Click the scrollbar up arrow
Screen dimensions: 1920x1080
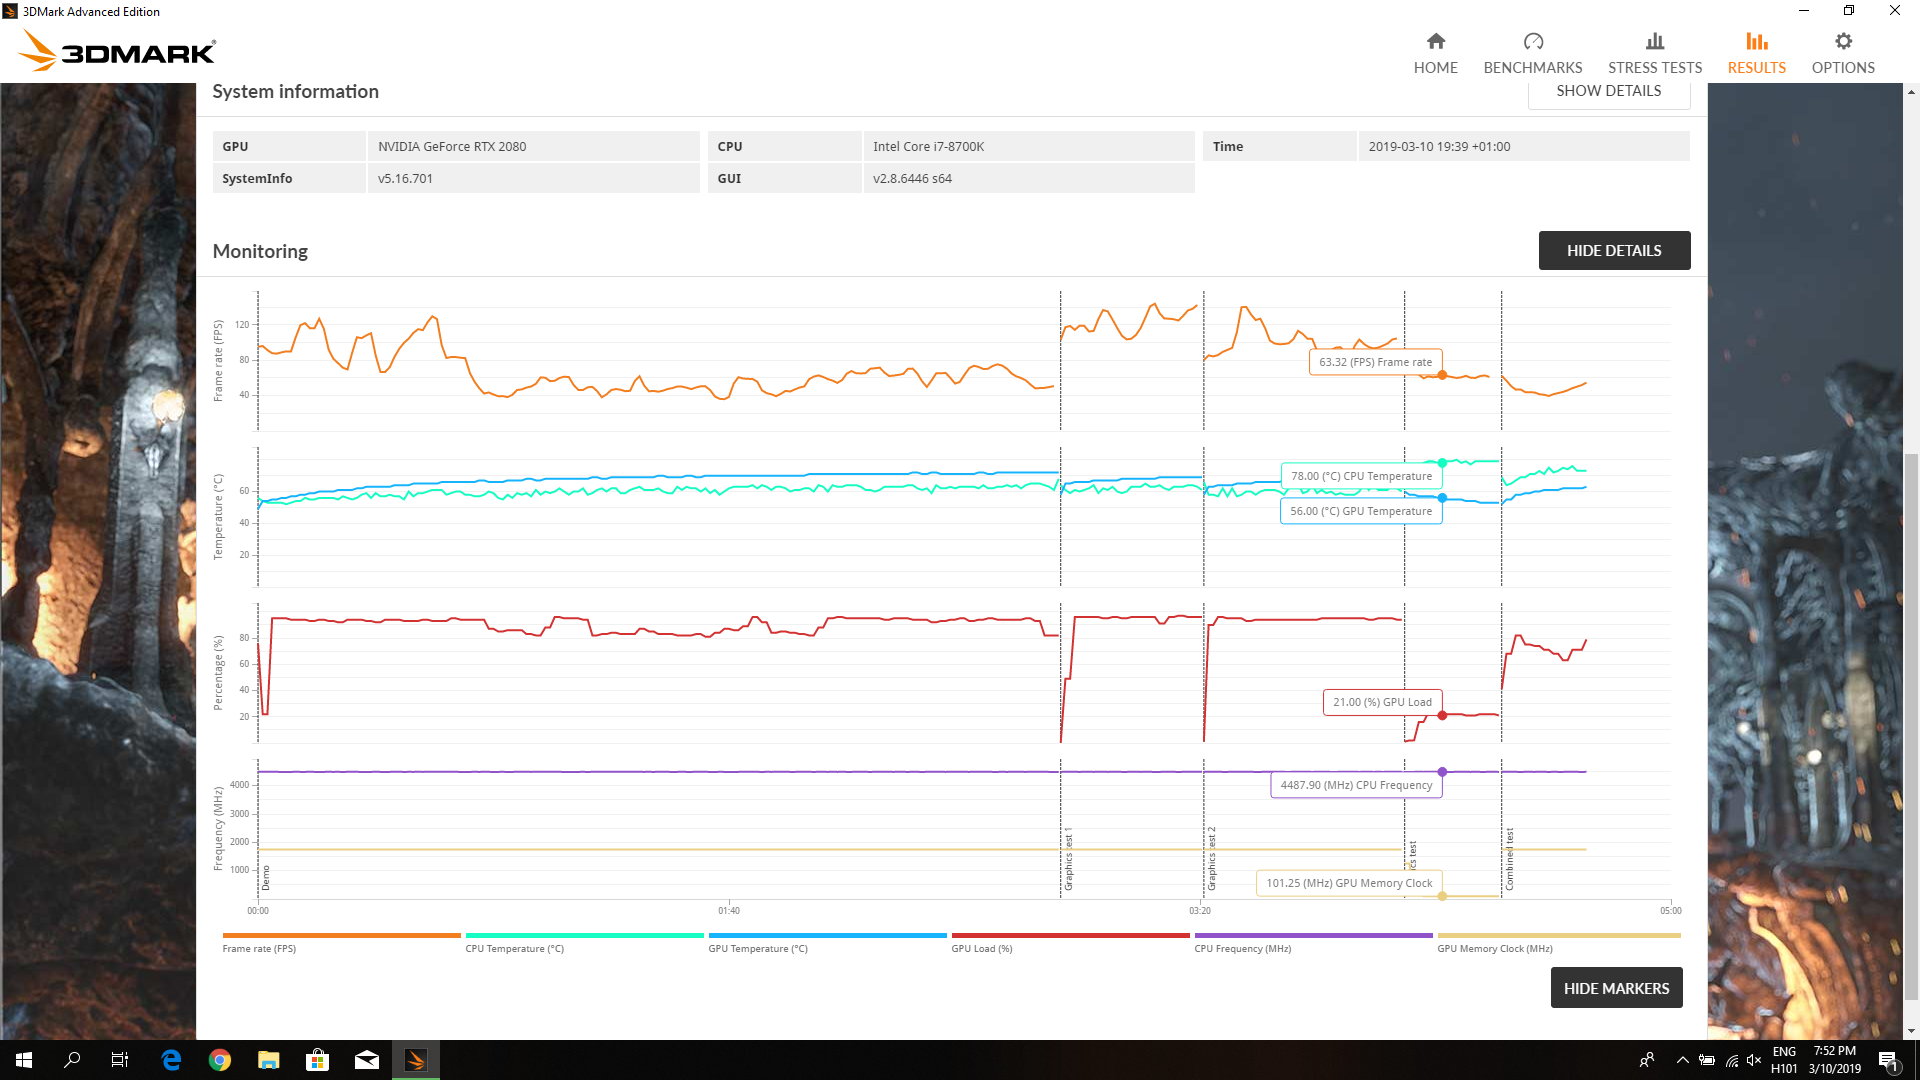[x=1911, y=92]
